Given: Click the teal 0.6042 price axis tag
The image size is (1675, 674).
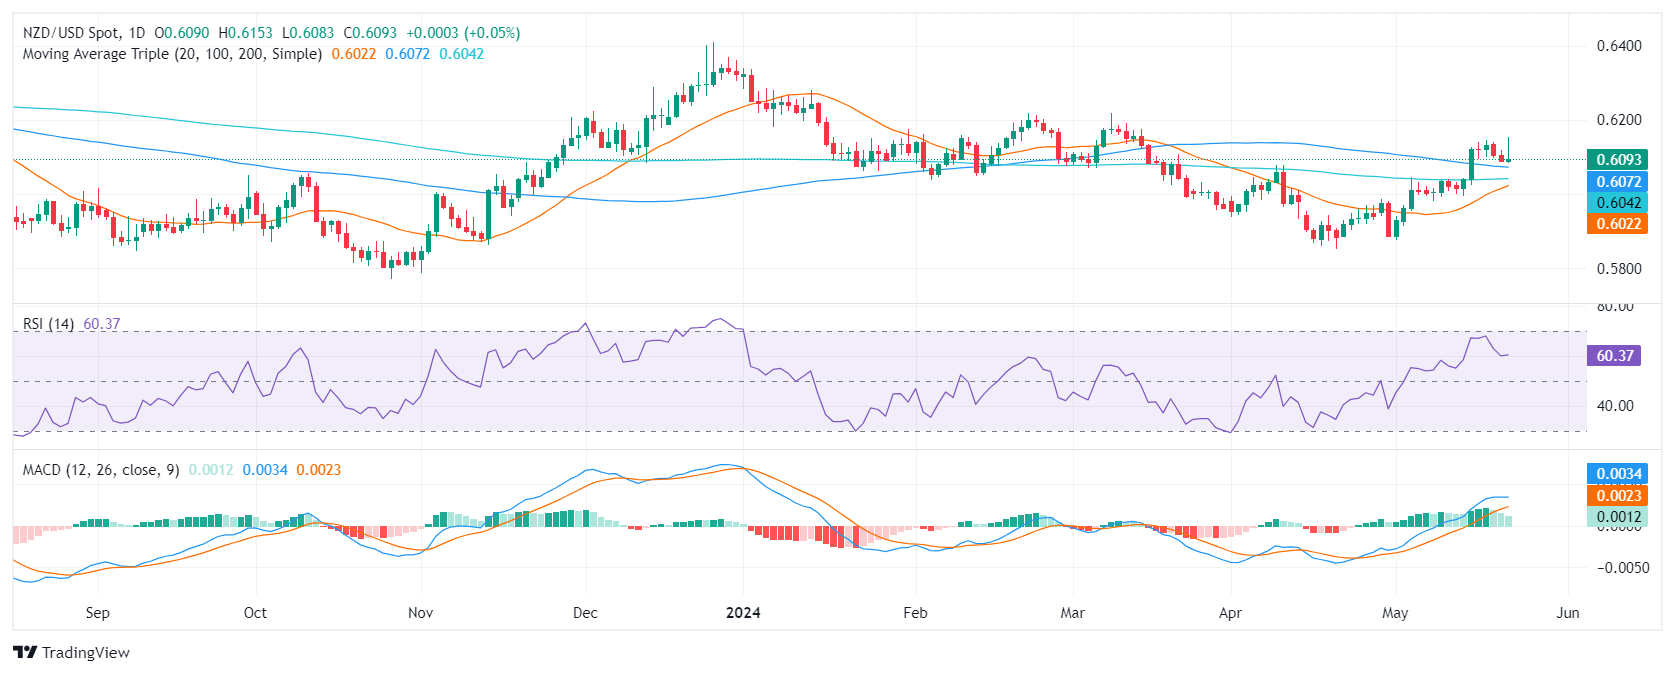Looking at the screenshot, I should coord(1616,203).
